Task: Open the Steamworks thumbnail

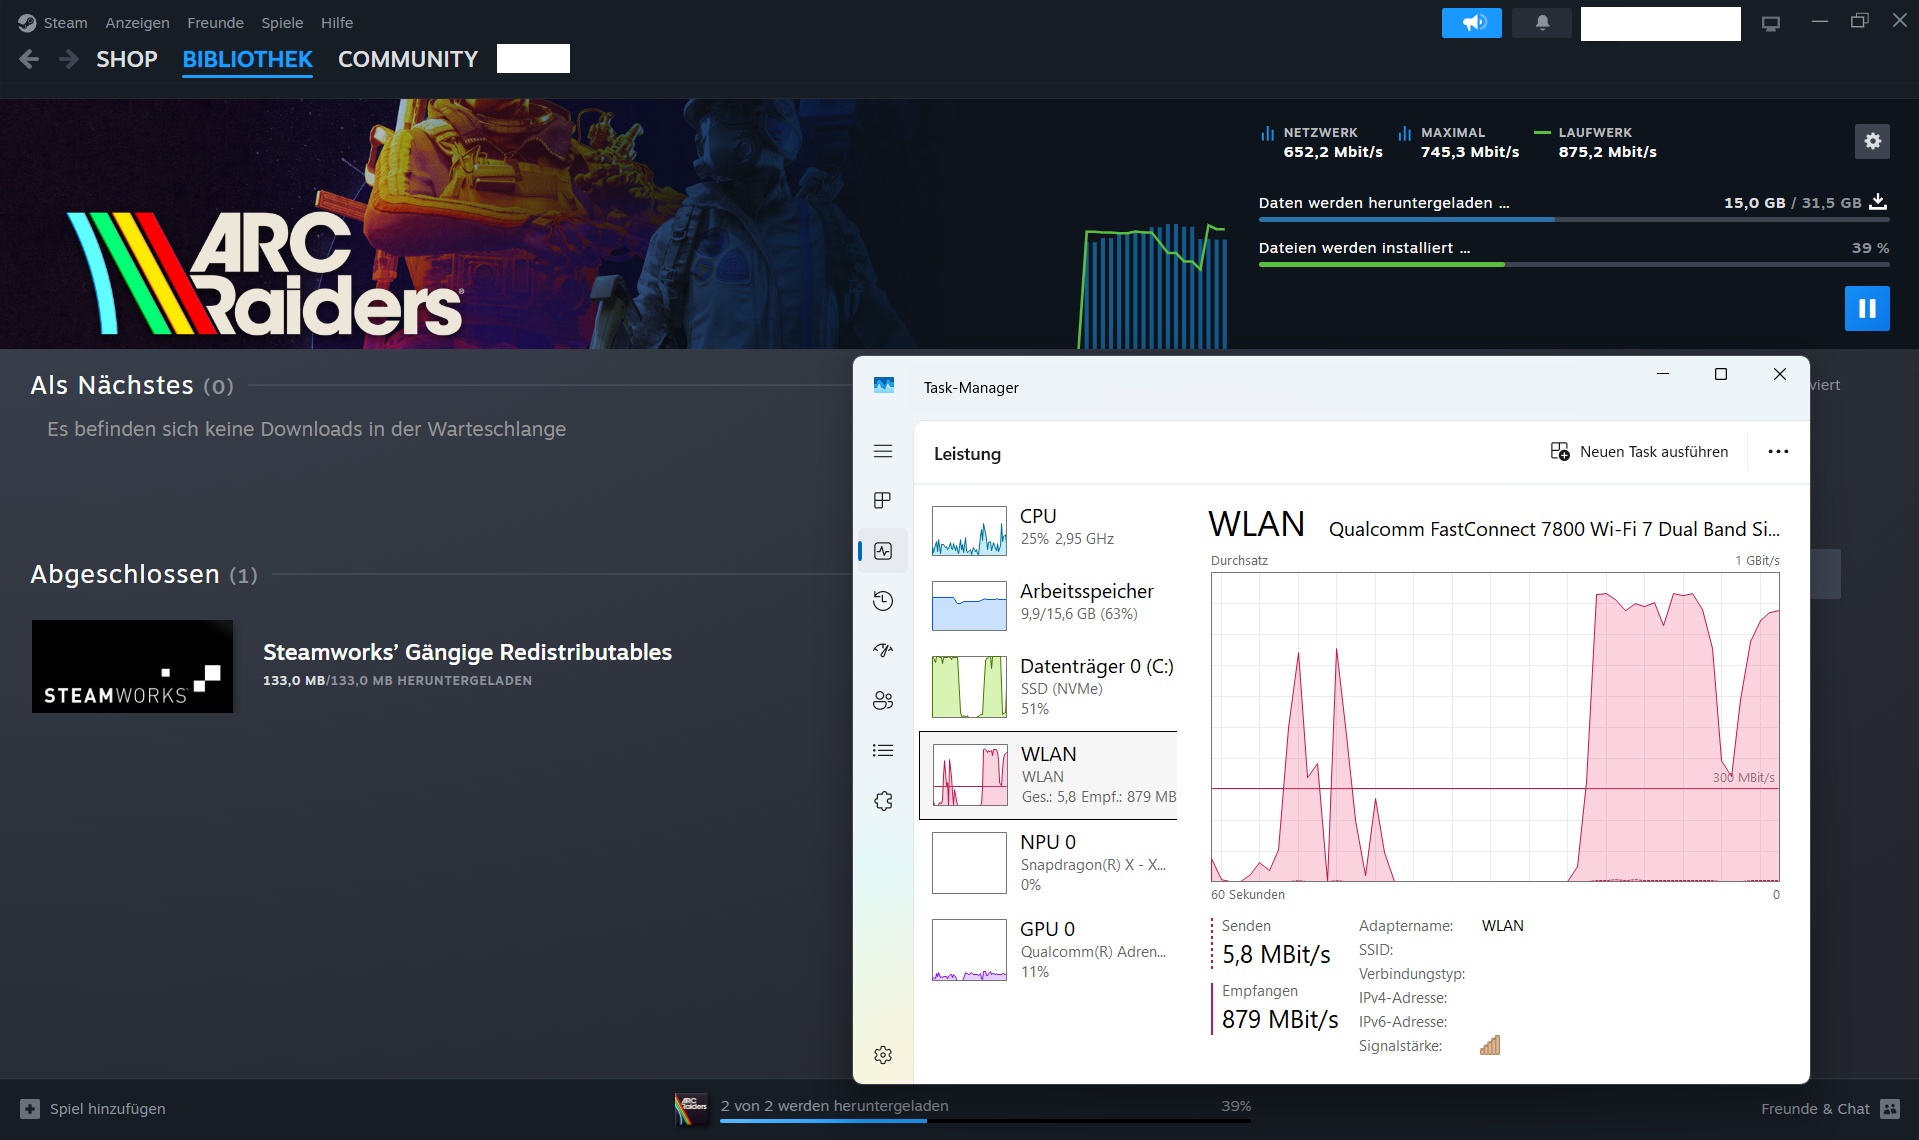Action: coord(132,666)
